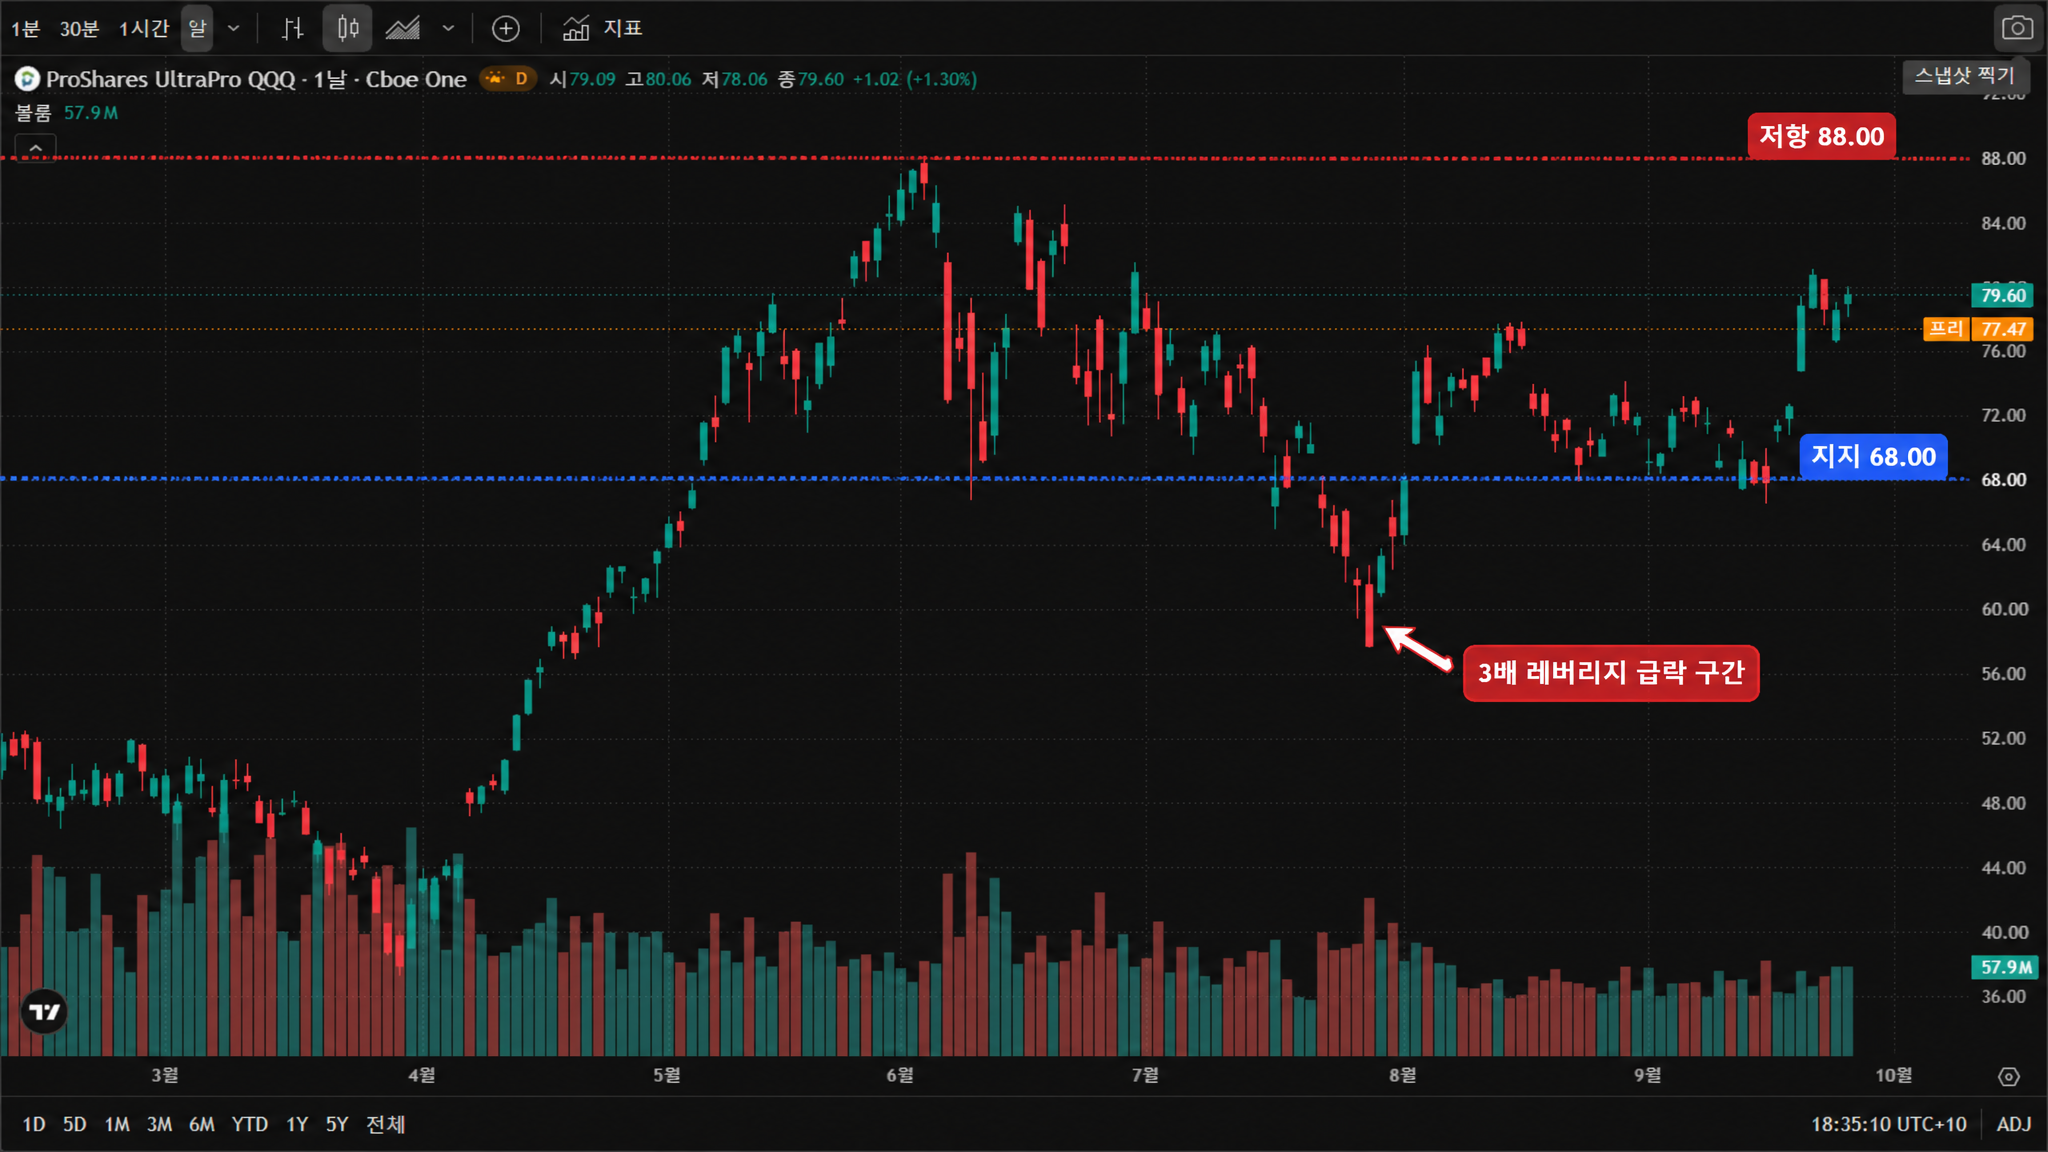The height and width of the screenshot is (1152, 2048).
Task: Switch range to 6M
Action: [x=202, y=1124]
